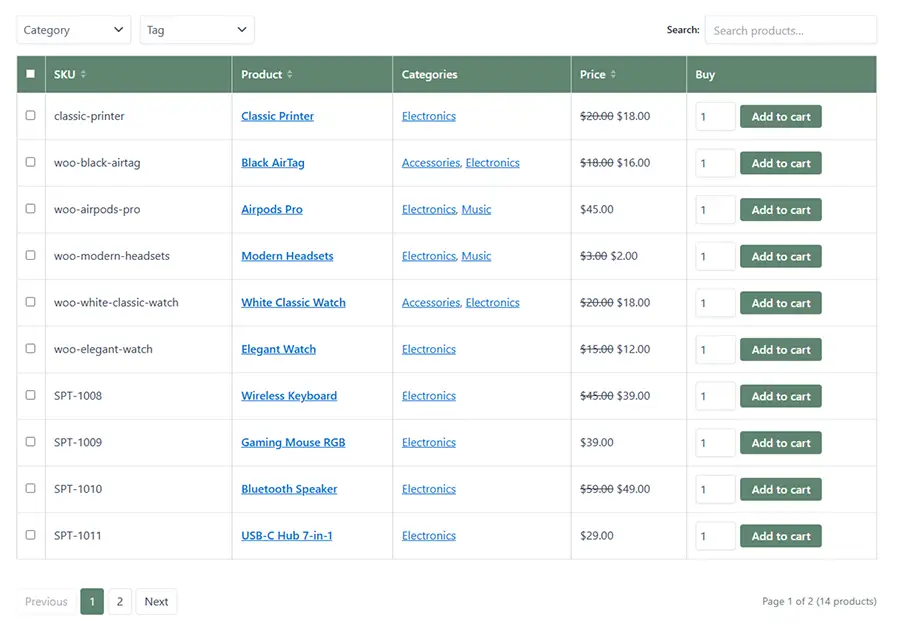Check the woo-airpods-pro row checkbox
Screen dimensions: 900x630
coord(30,208)
